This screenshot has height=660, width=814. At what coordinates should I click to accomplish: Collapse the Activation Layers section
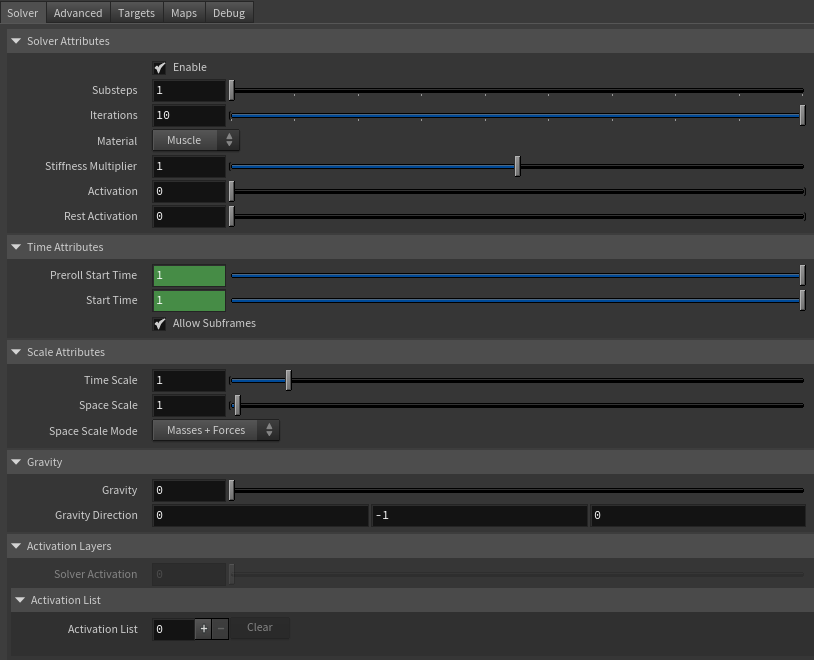16,546
